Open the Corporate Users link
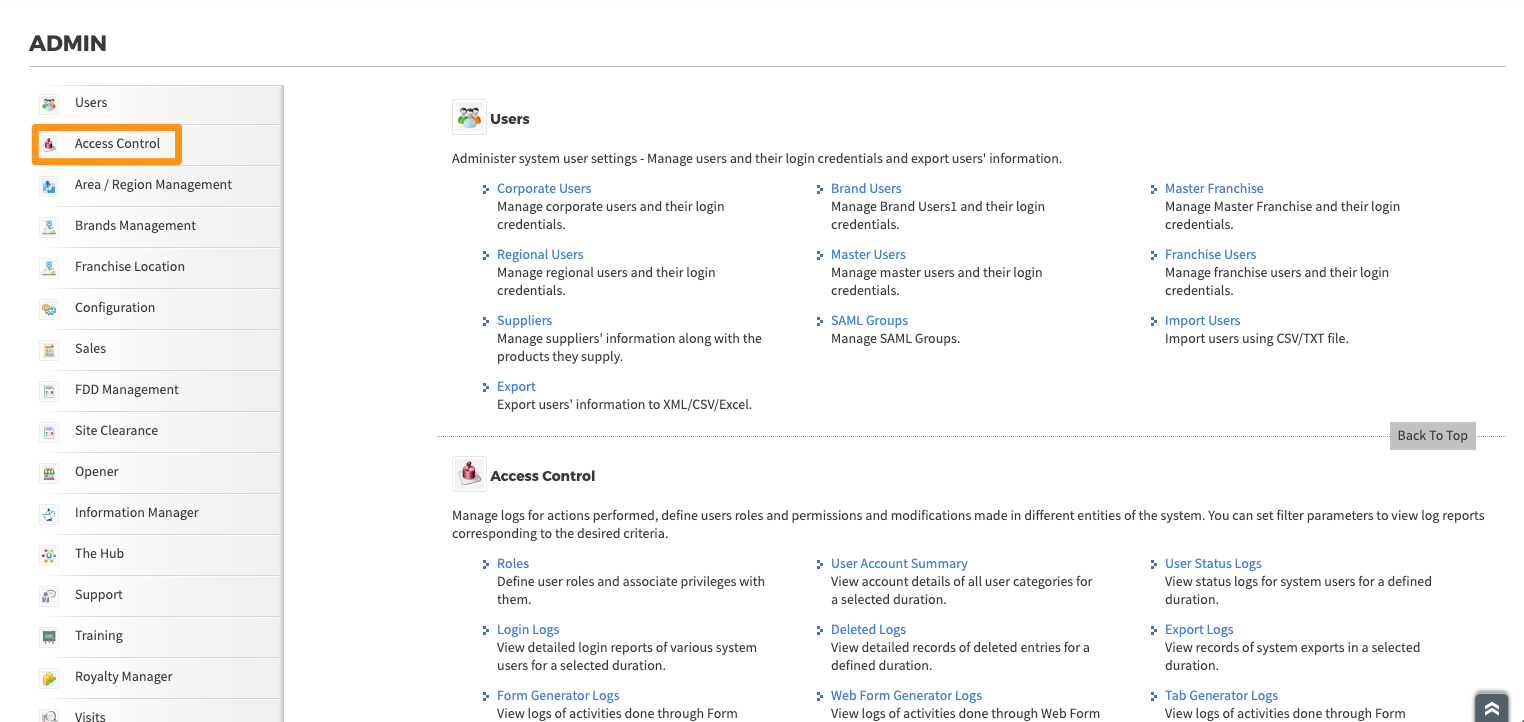The image size is (1524, 722). point(544,188)
